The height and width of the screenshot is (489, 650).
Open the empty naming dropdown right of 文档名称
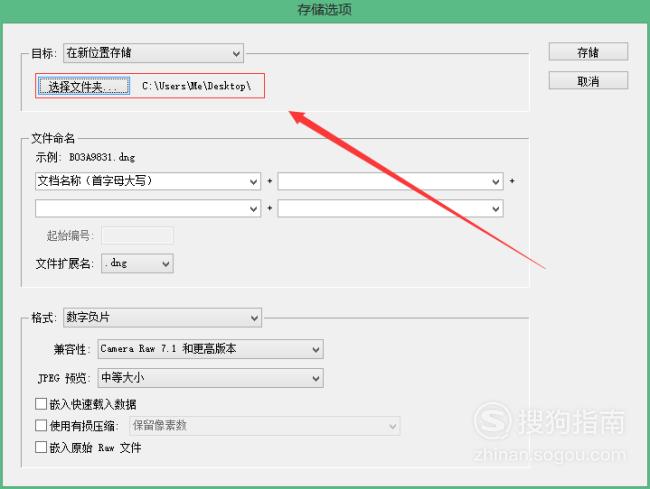coord(390,182)
